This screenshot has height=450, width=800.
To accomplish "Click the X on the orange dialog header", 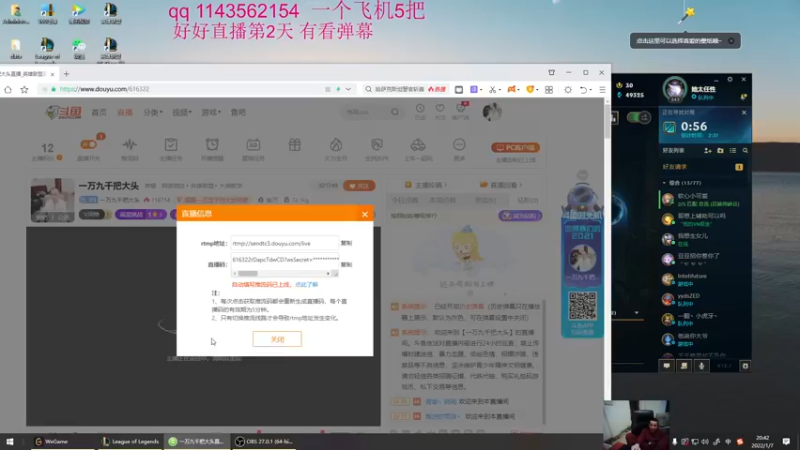I will (x=365, y=214).
